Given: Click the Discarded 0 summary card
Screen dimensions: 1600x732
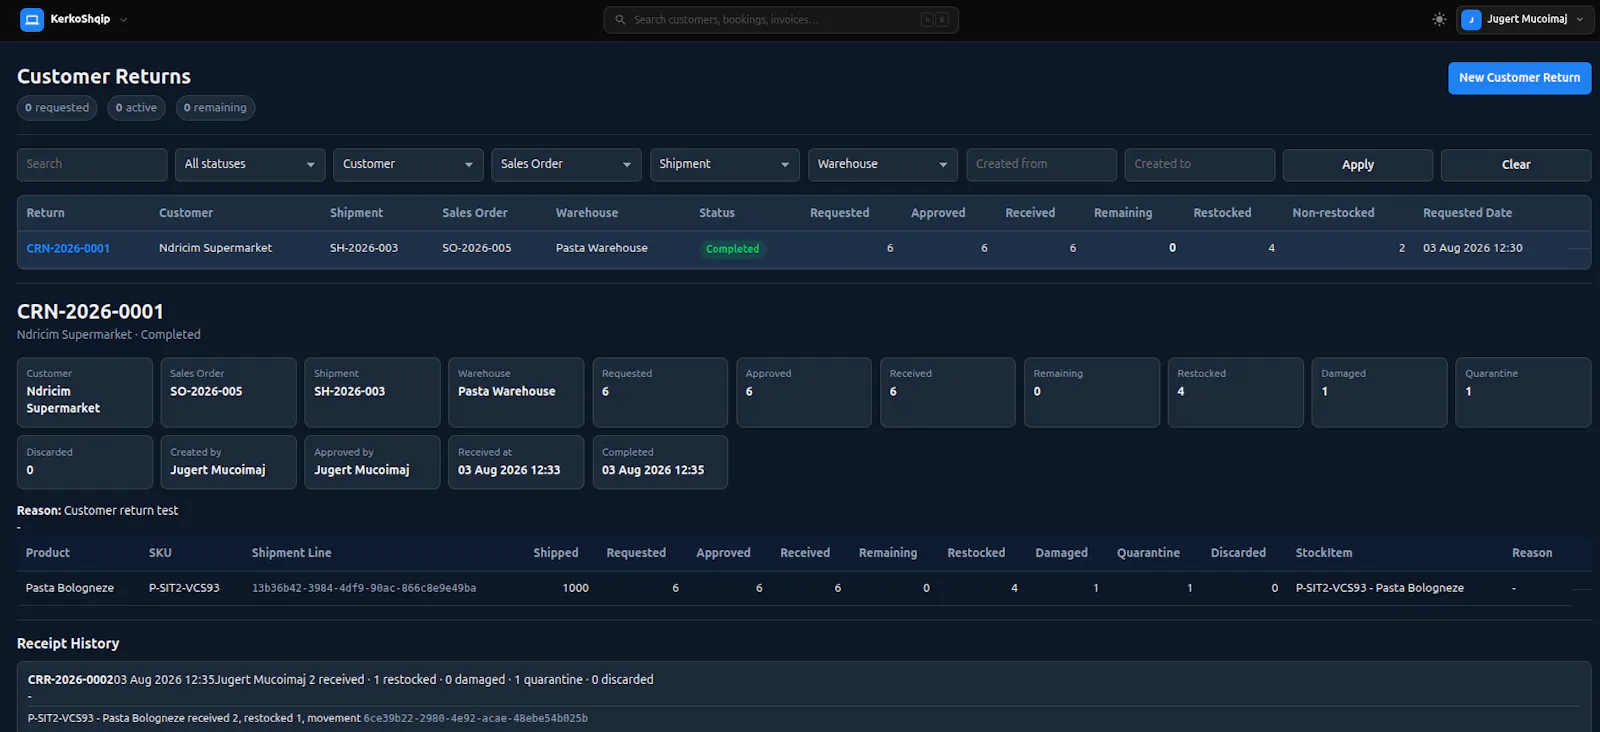Looking at the screenshot, I should point(85,462).
